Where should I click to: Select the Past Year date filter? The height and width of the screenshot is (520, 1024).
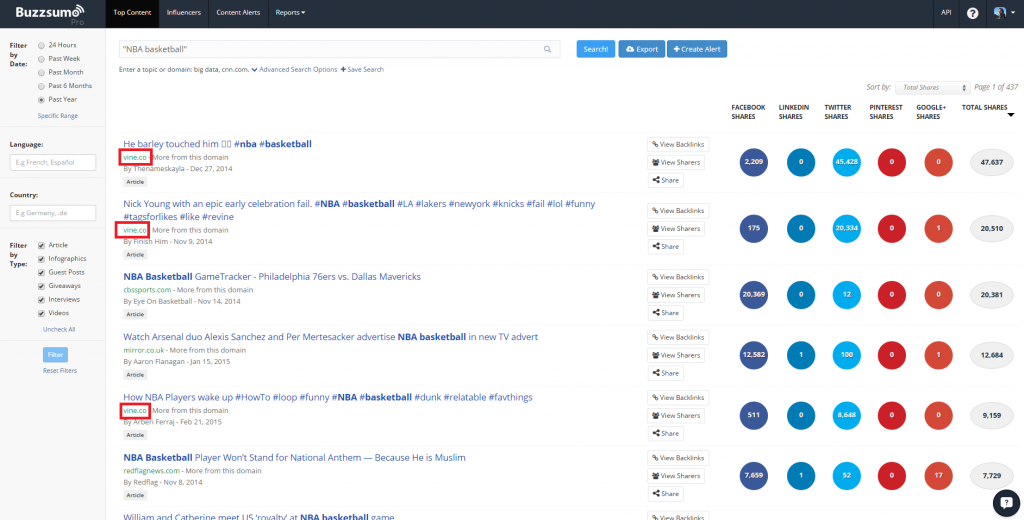[42, 100]
